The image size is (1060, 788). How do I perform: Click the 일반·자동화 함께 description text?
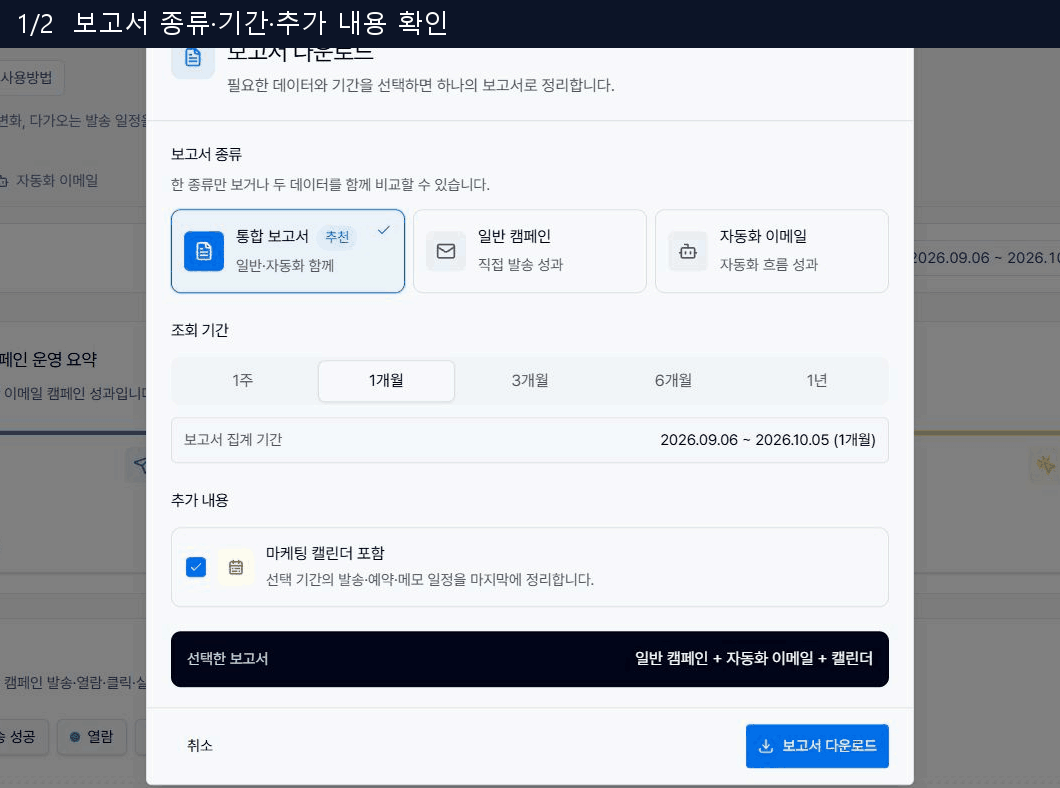[285, 266]
